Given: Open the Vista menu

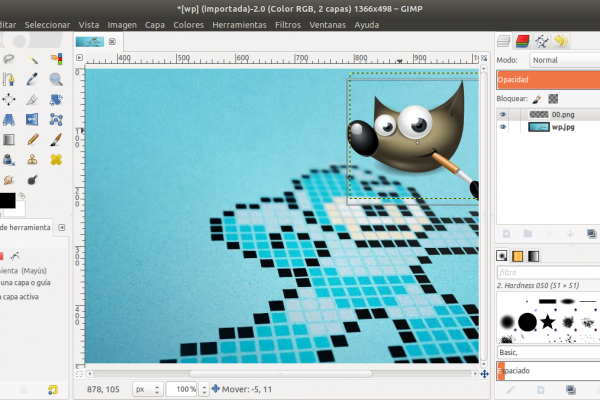Looking at the screenshot, I should 89,25.
